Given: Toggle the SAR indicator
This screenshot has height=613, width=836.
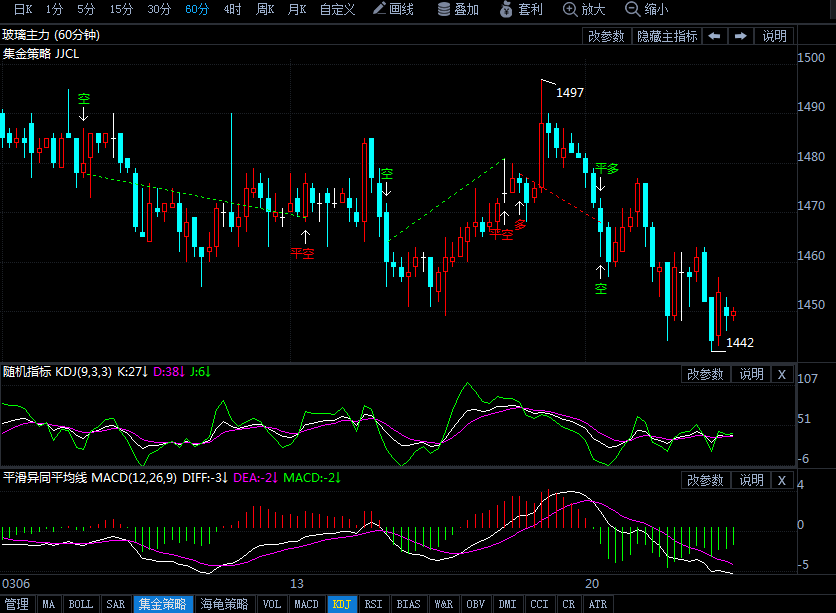Looking at the screenshot, I should pyautogui.click(x=115, y=604).
